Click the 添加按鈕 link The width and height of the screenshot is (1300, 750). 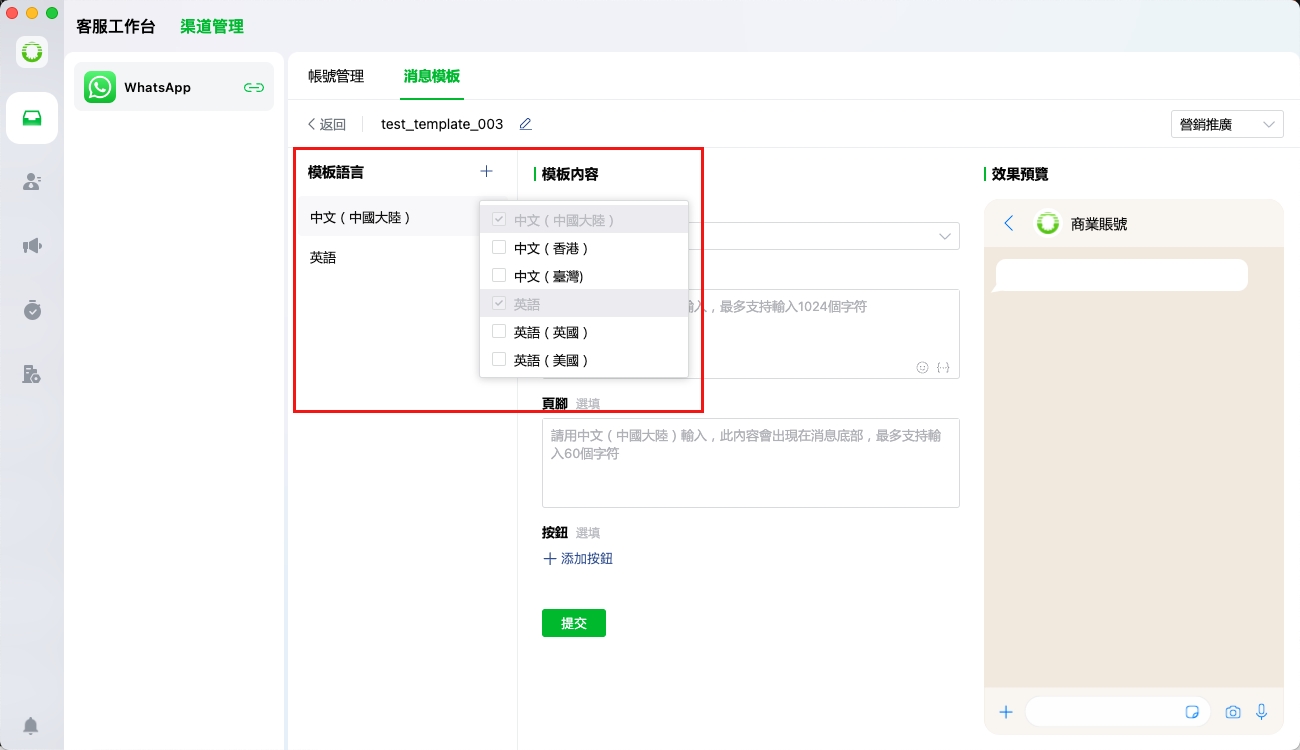click(x=578, y=559)
